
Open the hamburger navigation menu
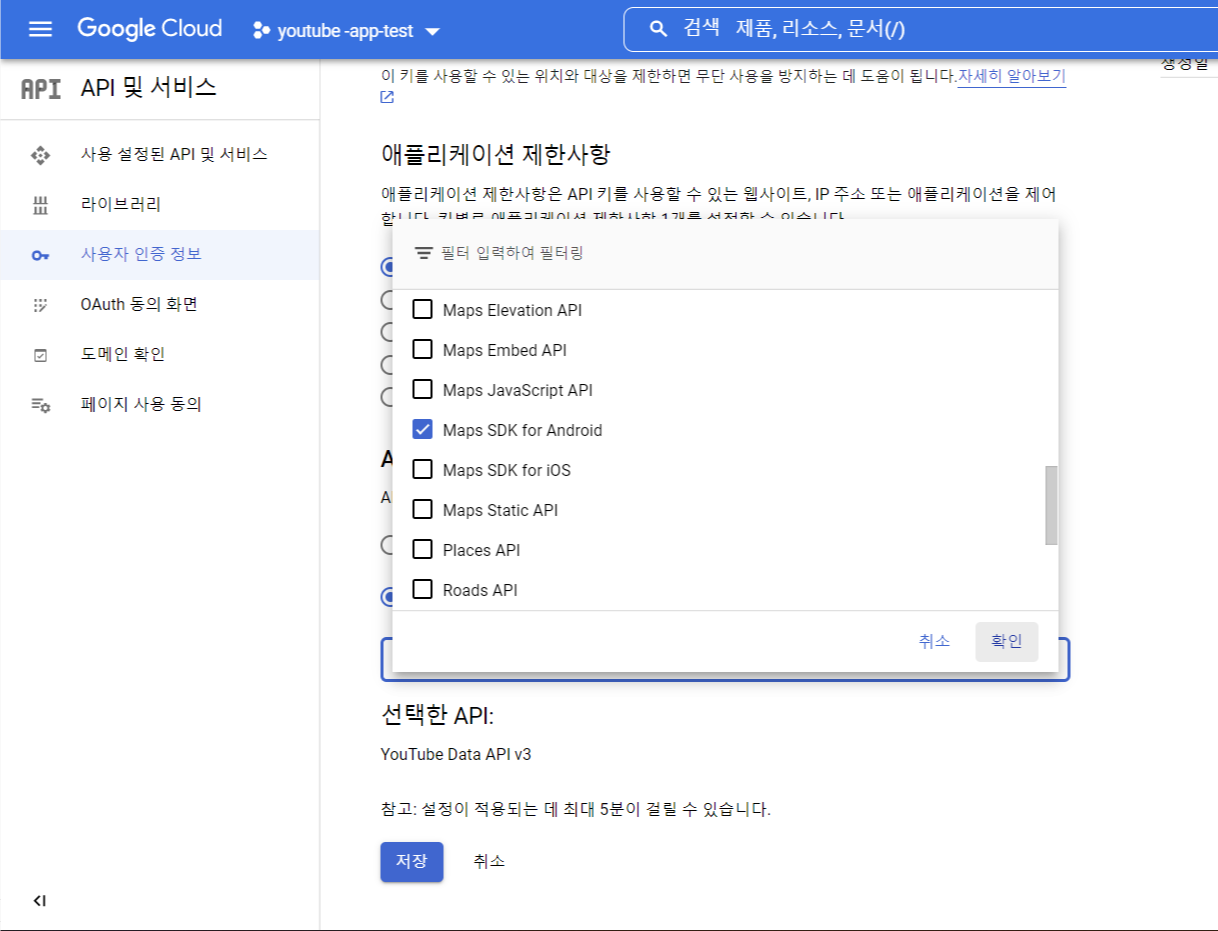40,29
